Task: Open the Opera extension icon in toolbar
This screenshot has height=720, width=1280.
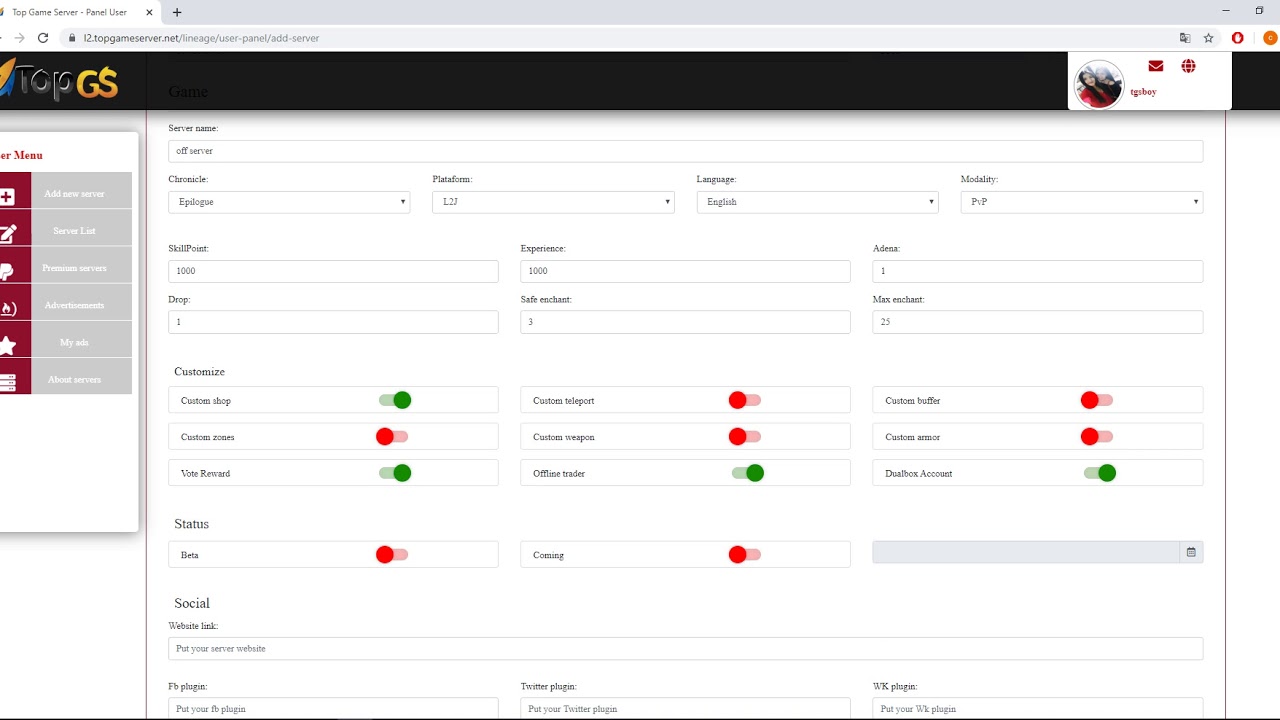Action: click(1238, 38)
